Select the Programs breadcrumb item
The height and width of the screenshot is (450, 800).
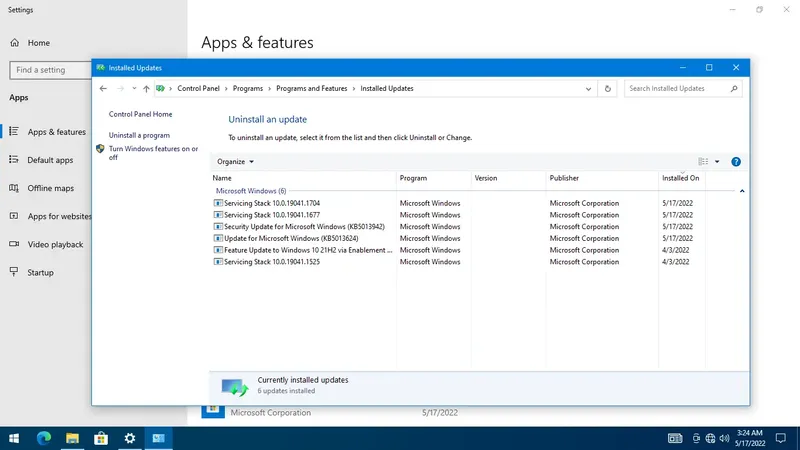click(x=249, y=89)
